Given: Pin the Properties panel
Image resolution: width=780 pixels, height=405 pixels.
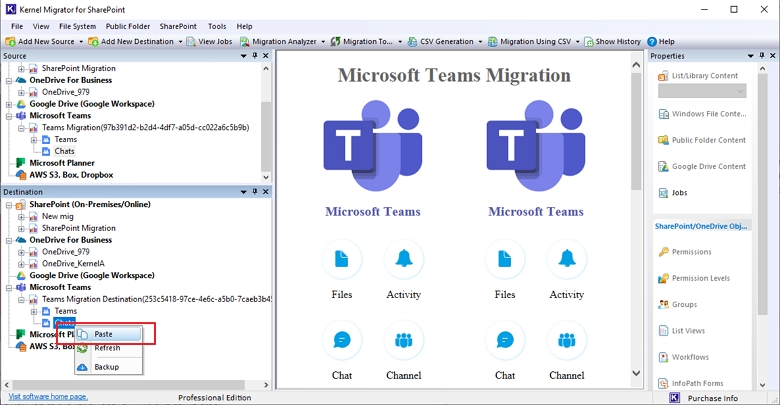Looking at the screenshot, I should click(x=762, y=56).
